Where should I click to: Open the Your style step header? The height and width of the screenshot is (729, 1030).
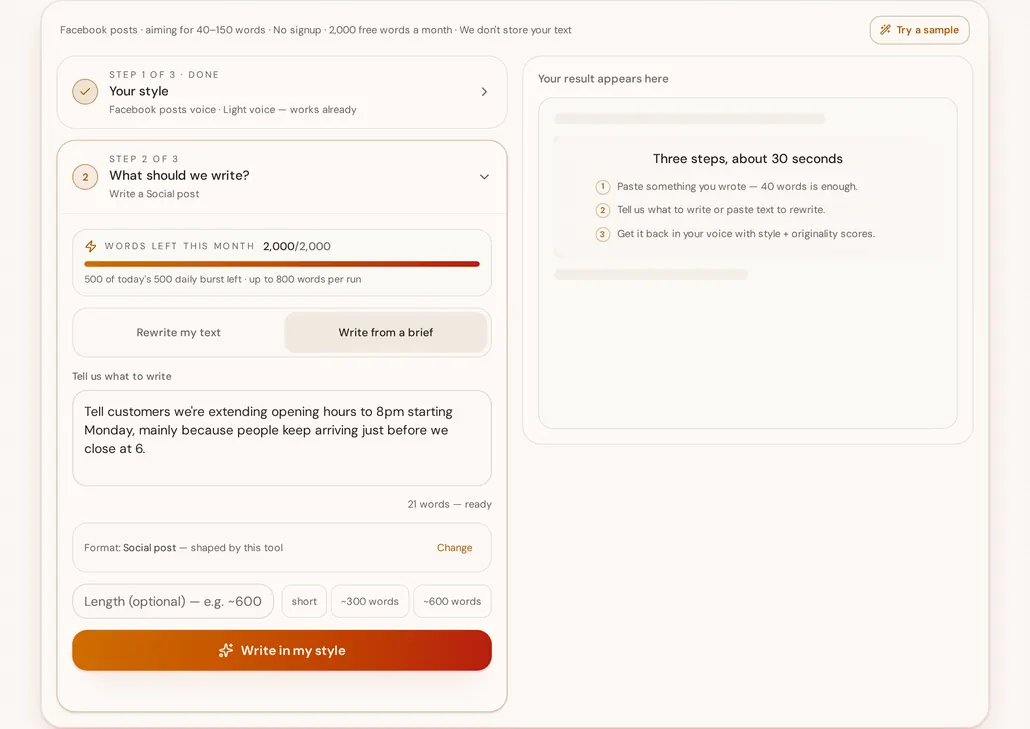(x=282, y=92)
